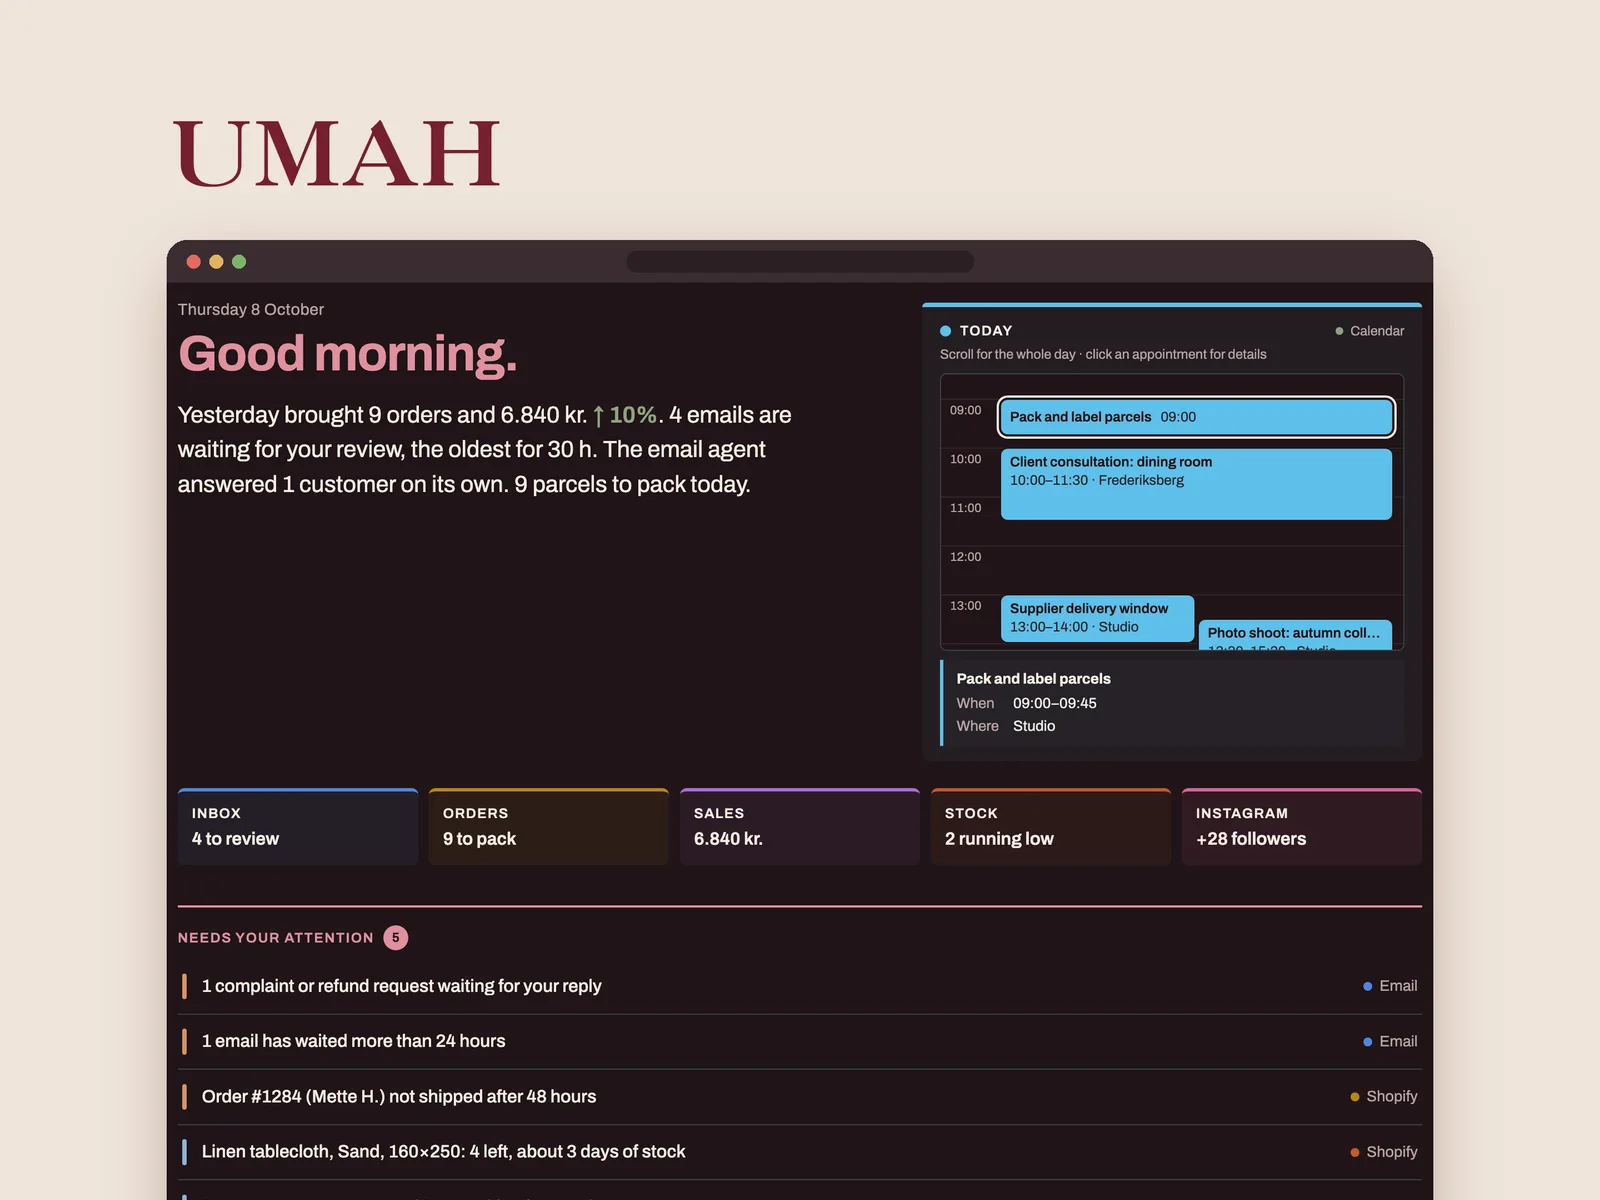
Task: Open the Orders card with 9 to pack
Action: 549,827
